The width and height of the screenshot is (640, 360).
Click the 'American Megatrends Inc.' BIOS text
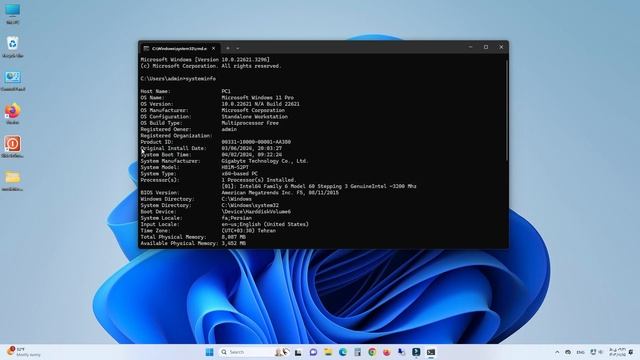257,193
